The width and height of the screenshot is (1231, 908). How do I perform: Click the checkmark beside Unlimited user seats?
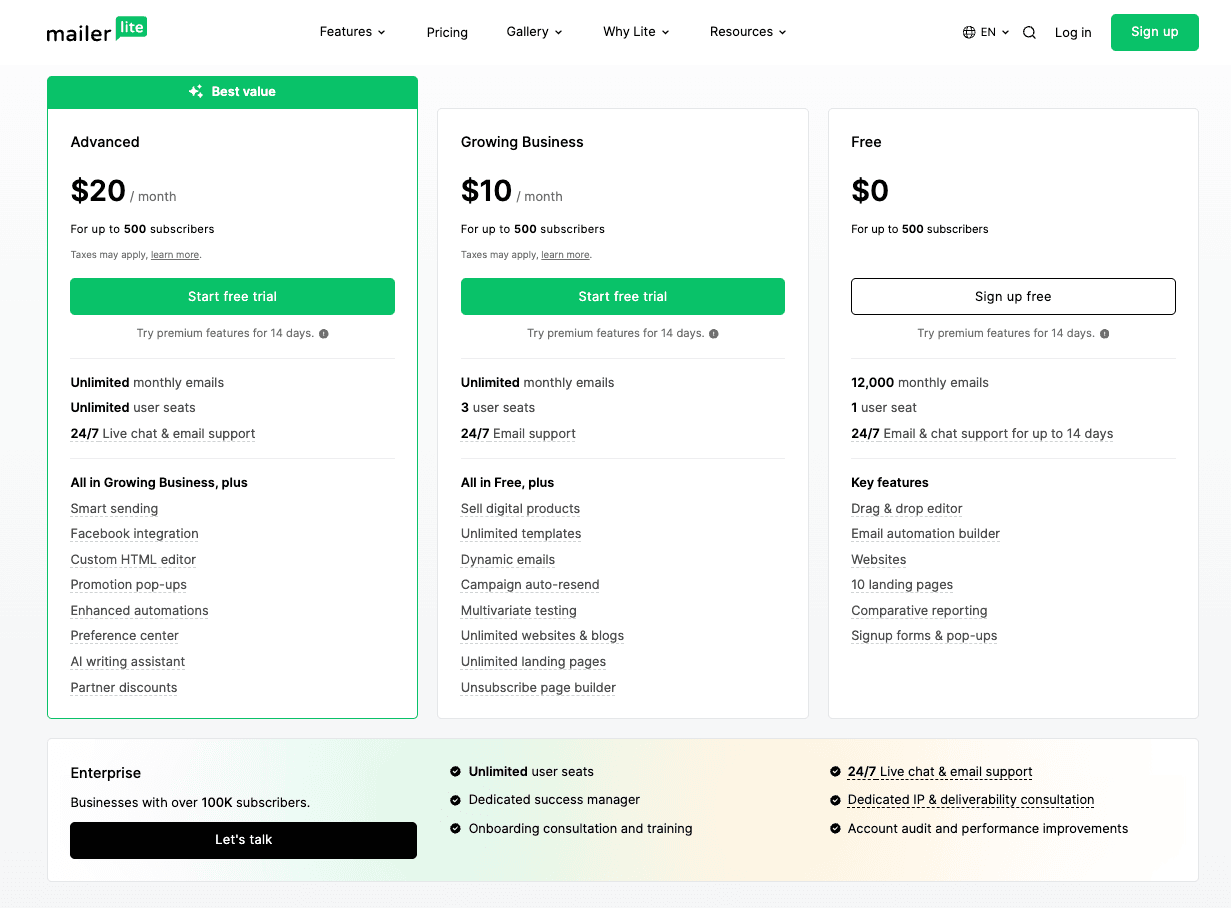coord(455,771)
